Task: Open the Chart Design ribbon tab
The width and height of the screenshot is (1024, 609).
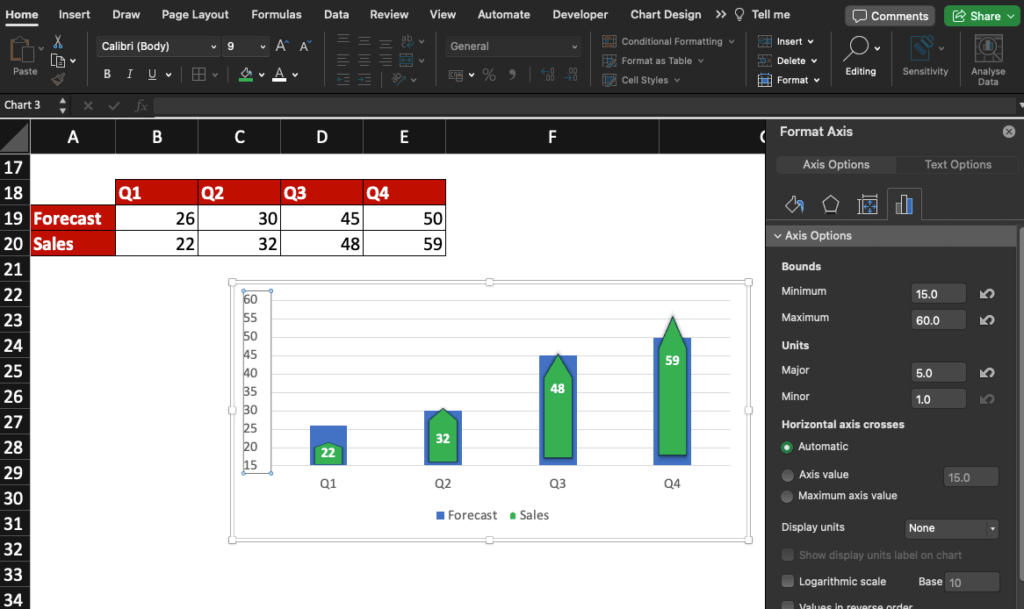Action: click(665, 14)
